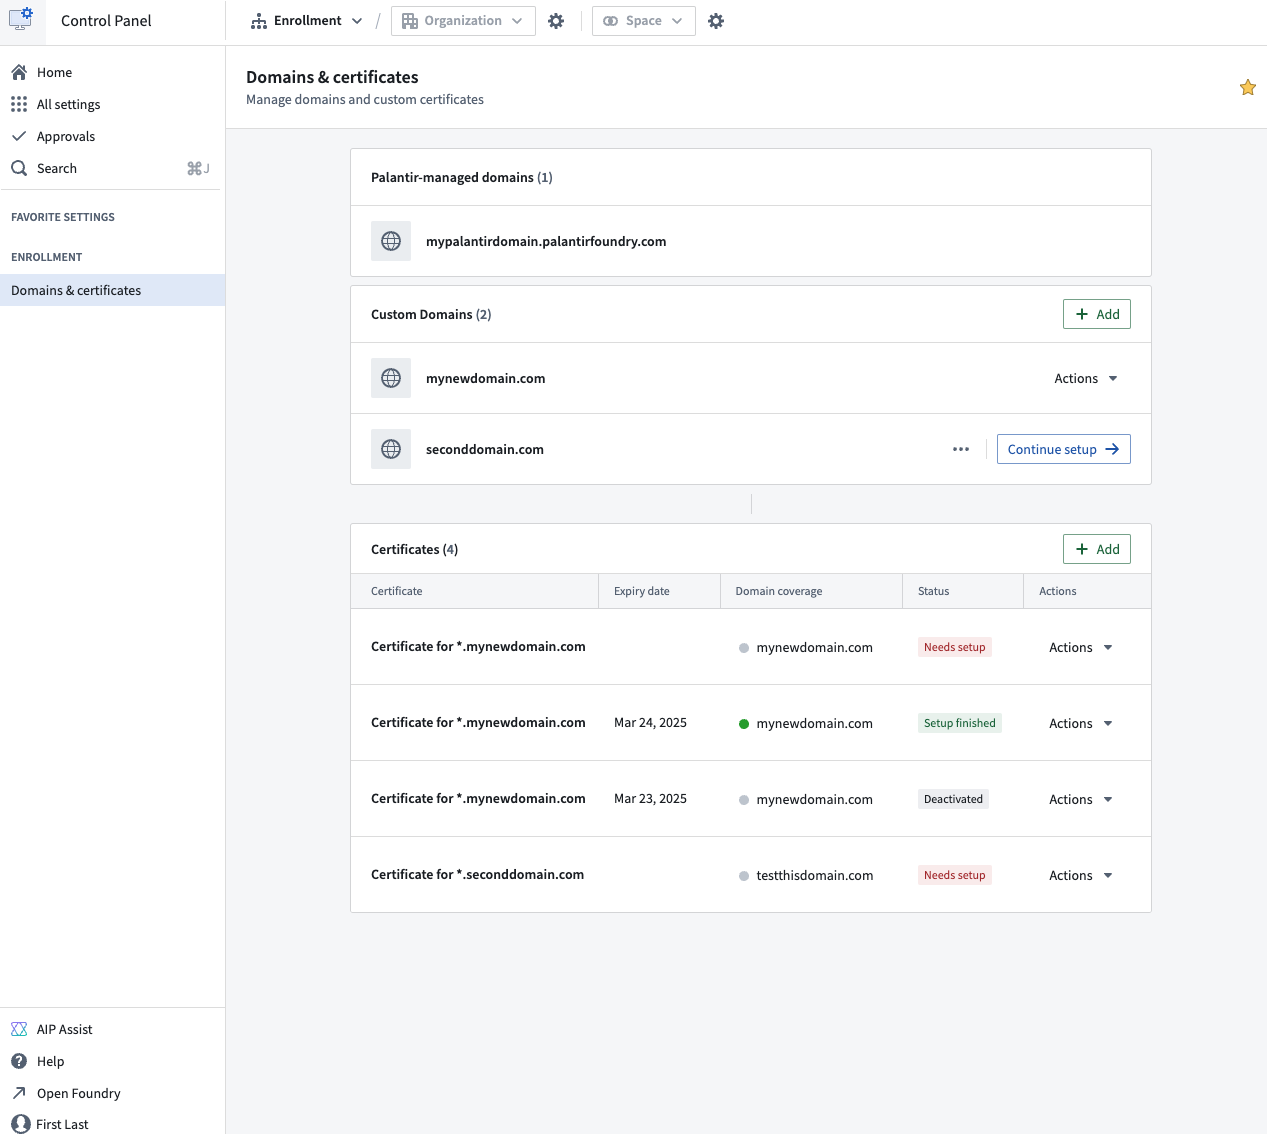This screenshot has width=1267, height=1134.
Task: Open the Home sidebar item
Action: 112,72
